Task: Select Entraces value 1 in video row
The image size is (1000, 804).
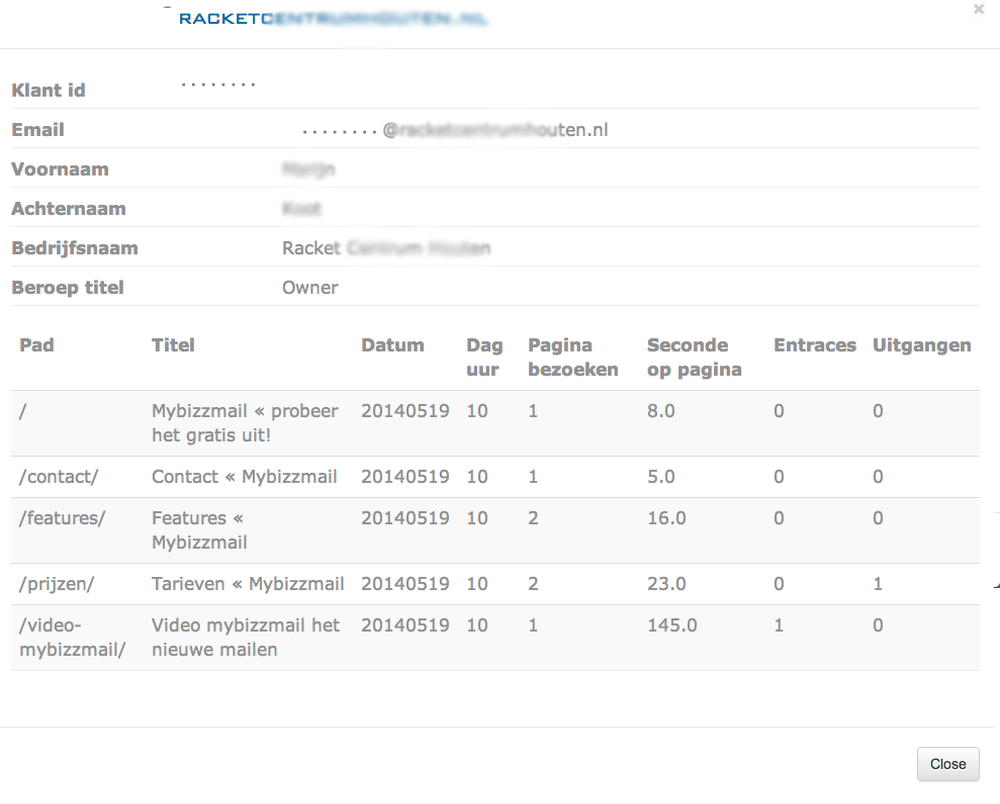Action: click(x=779, y=625)
